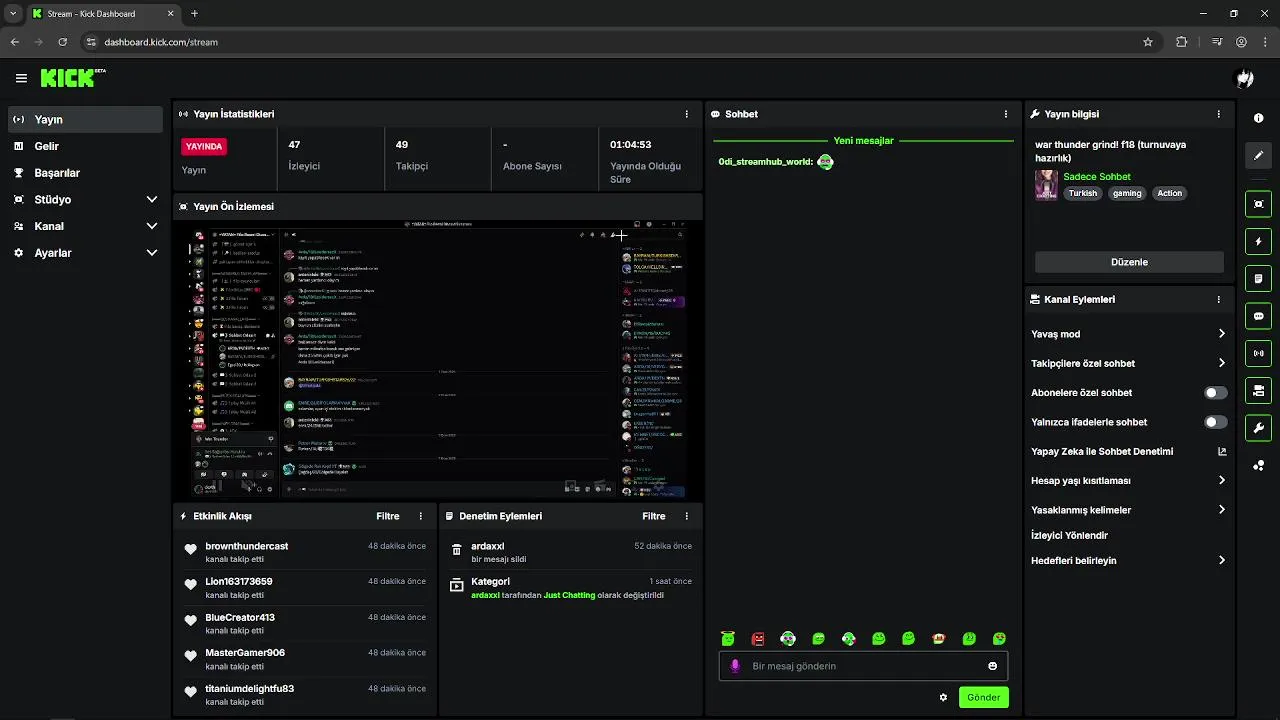
Task: Pick the heart-eyes emote at row end
Action: [x=999, y=638]
